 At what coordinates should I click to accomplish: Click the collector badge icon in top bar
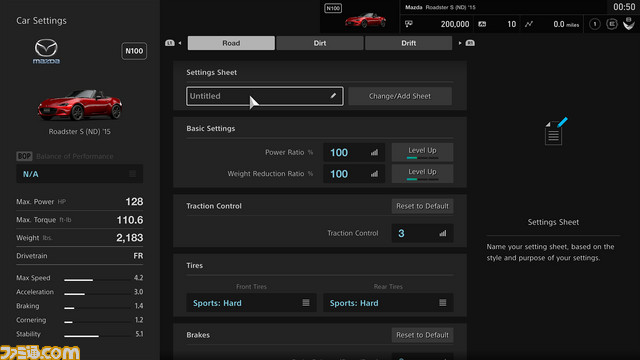[612, 24]
